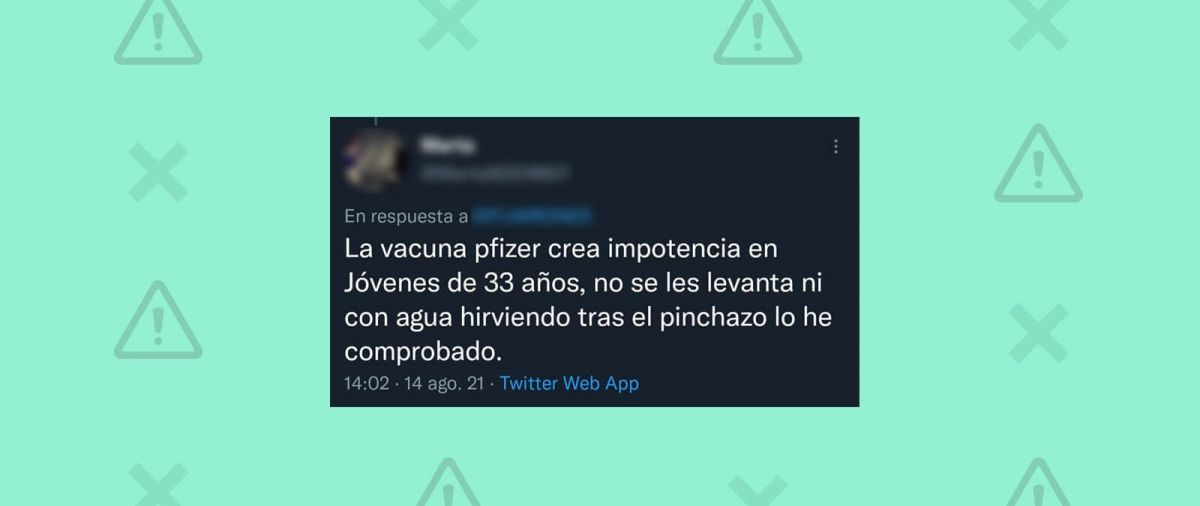Open the tweet's three-dot more options menu
Image resolution: width=1200 pixels, height=506 pixels.
point(836,146)
